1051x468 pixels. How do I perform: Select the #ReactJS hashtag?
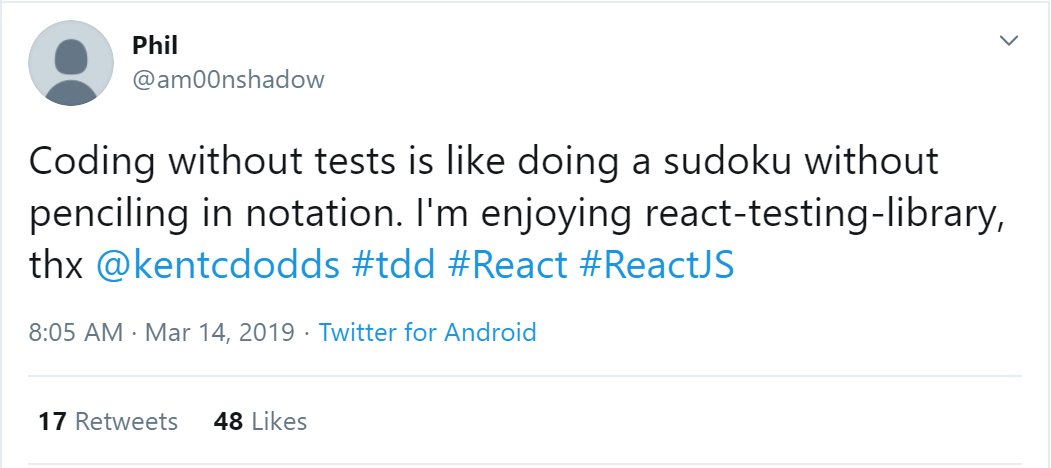pos(657,266)
